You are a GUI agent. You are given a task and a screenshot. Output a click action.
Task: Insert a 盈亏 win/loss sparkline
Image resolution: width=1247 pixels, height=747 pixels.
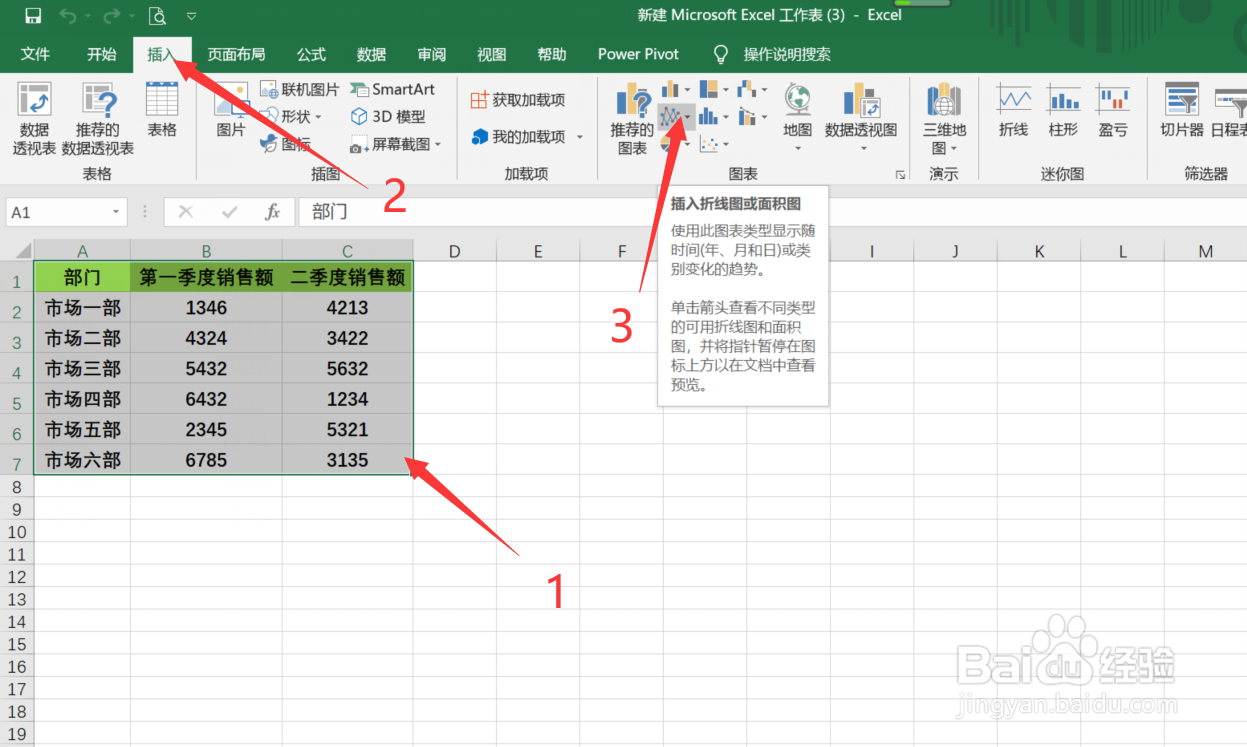pos(1114,115)
